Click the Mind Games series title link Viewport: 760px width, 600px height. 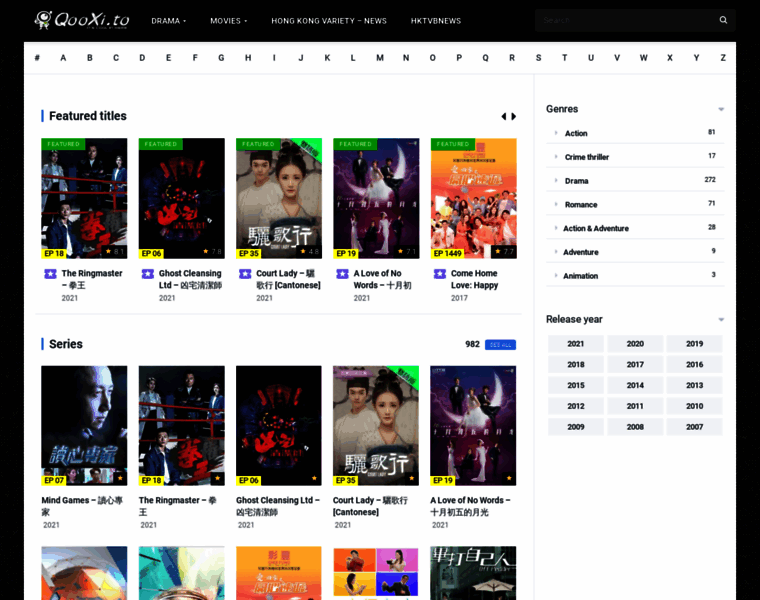pyautogui.click(x=82, y=506)
